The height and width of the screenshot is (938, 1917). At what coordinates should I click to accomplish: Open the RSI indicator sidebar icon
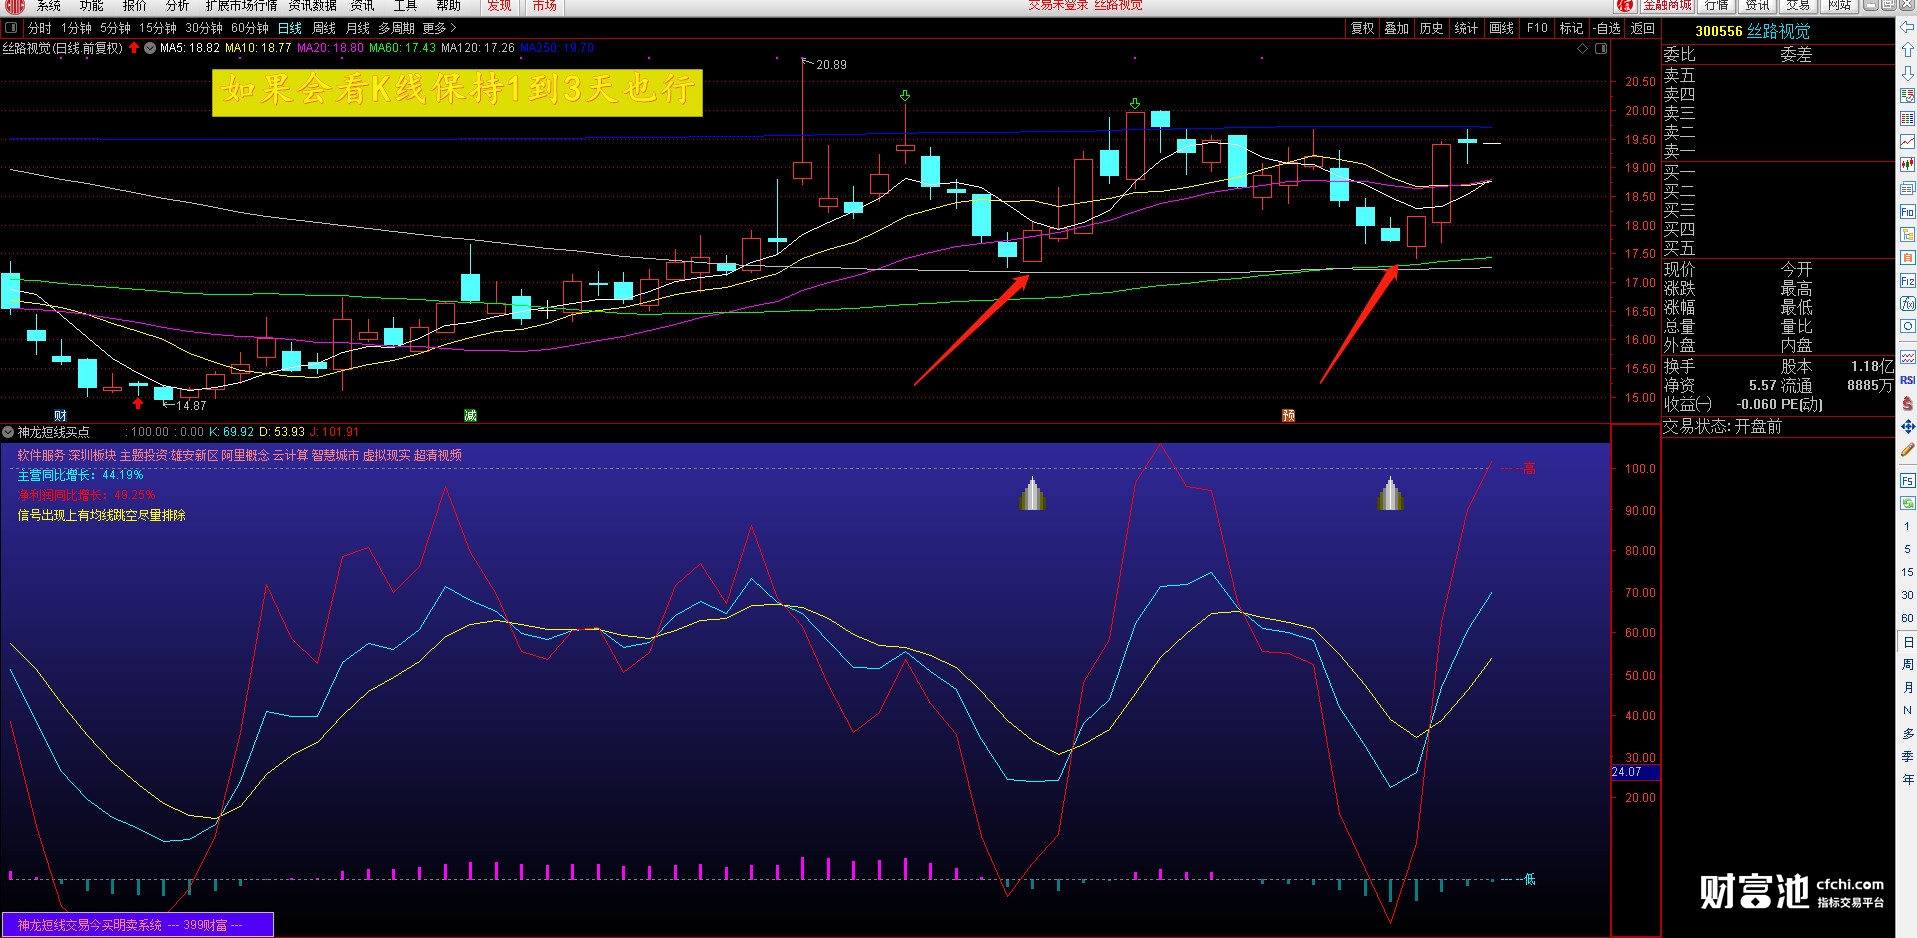[1907, 380]
